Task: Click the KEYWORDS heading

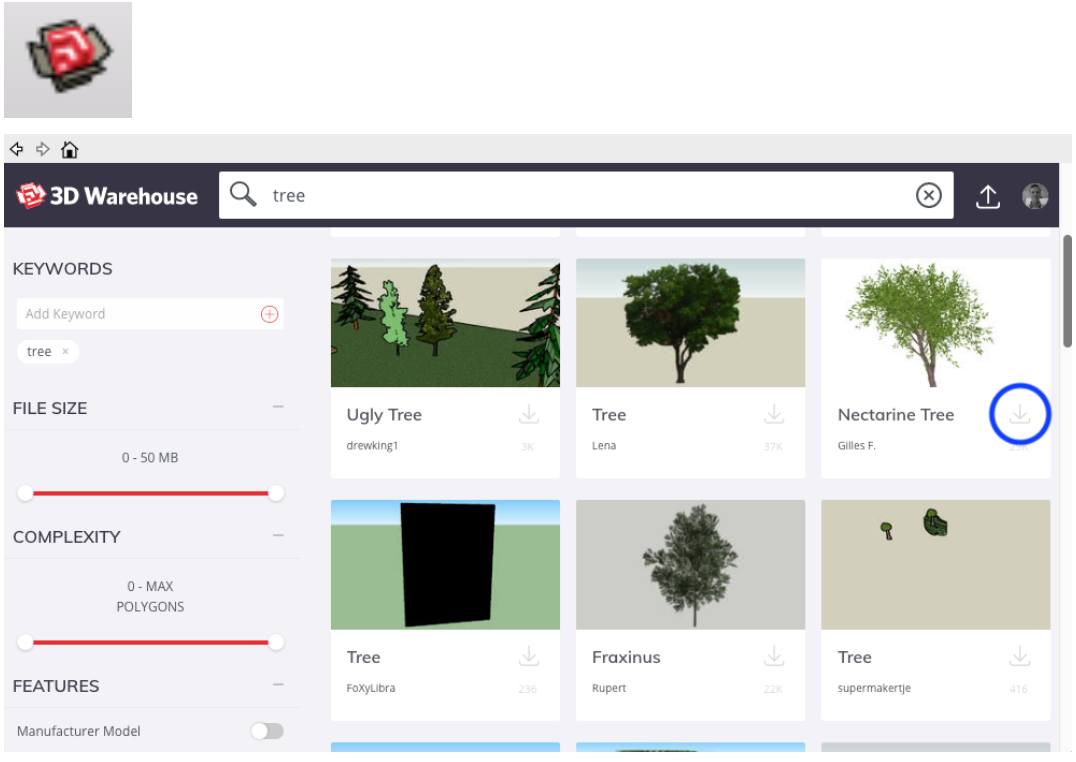Action: [62, 268]
